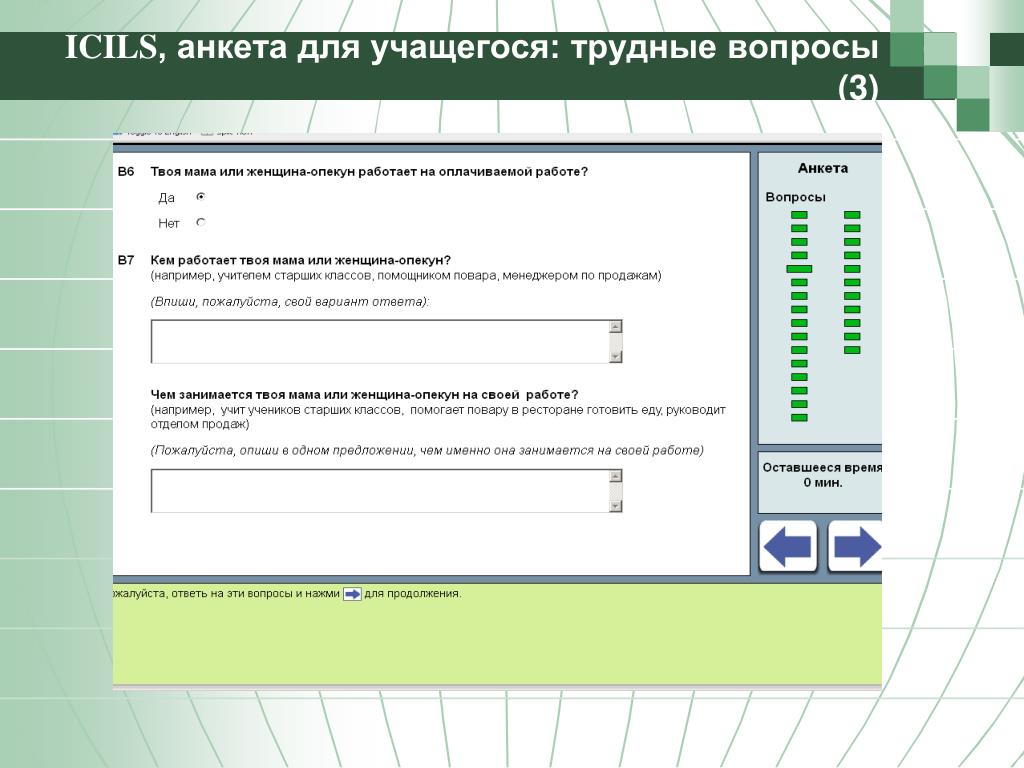Click the down arrow in the job duties box scrollbar
This screenshot has width=1024, height=768.
[615, 506]
